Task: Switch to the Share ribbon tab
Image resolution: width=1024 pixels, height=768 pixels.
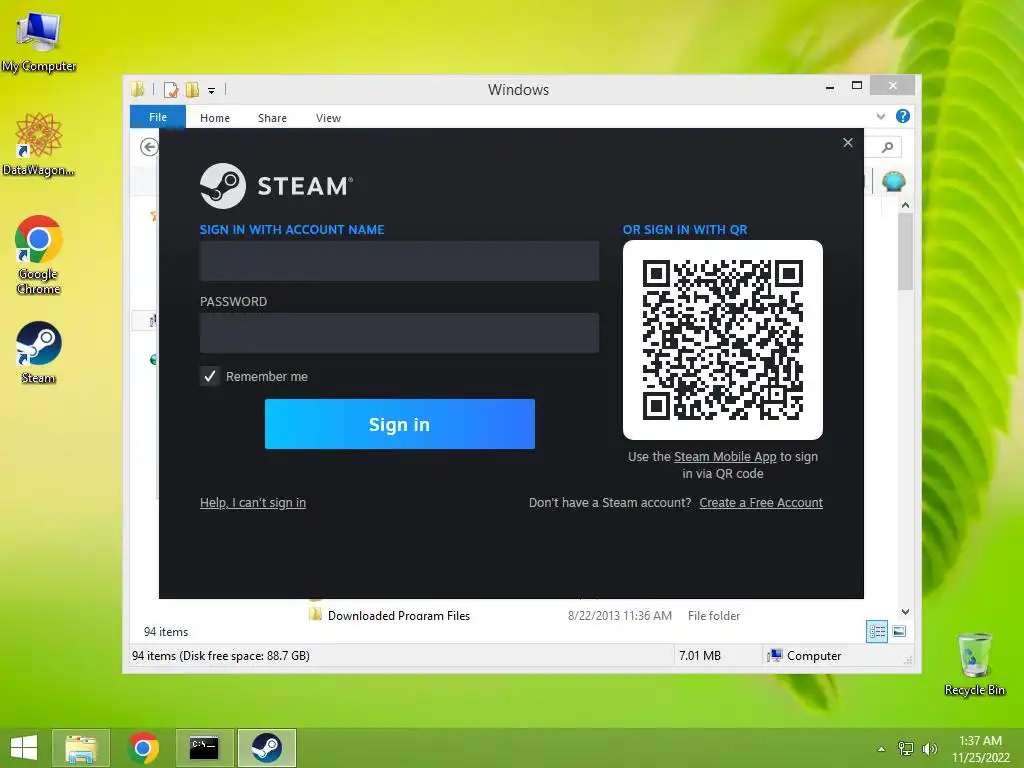Action: pos(272,118)
